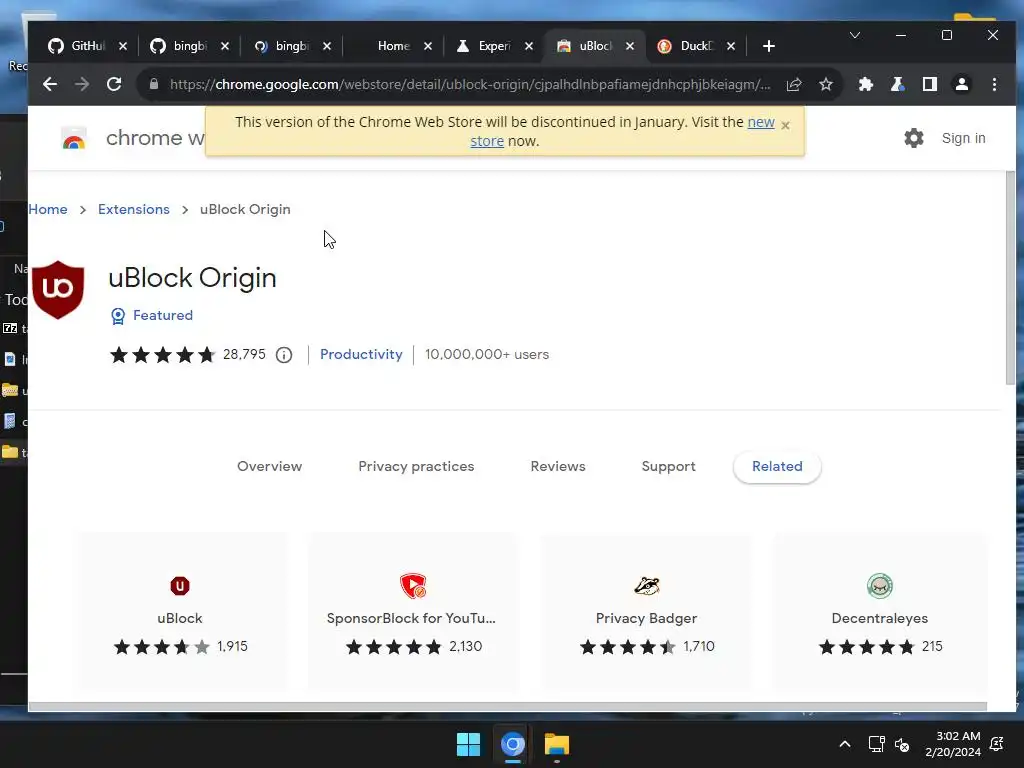Open the Decentraleyes extension card

880,611
